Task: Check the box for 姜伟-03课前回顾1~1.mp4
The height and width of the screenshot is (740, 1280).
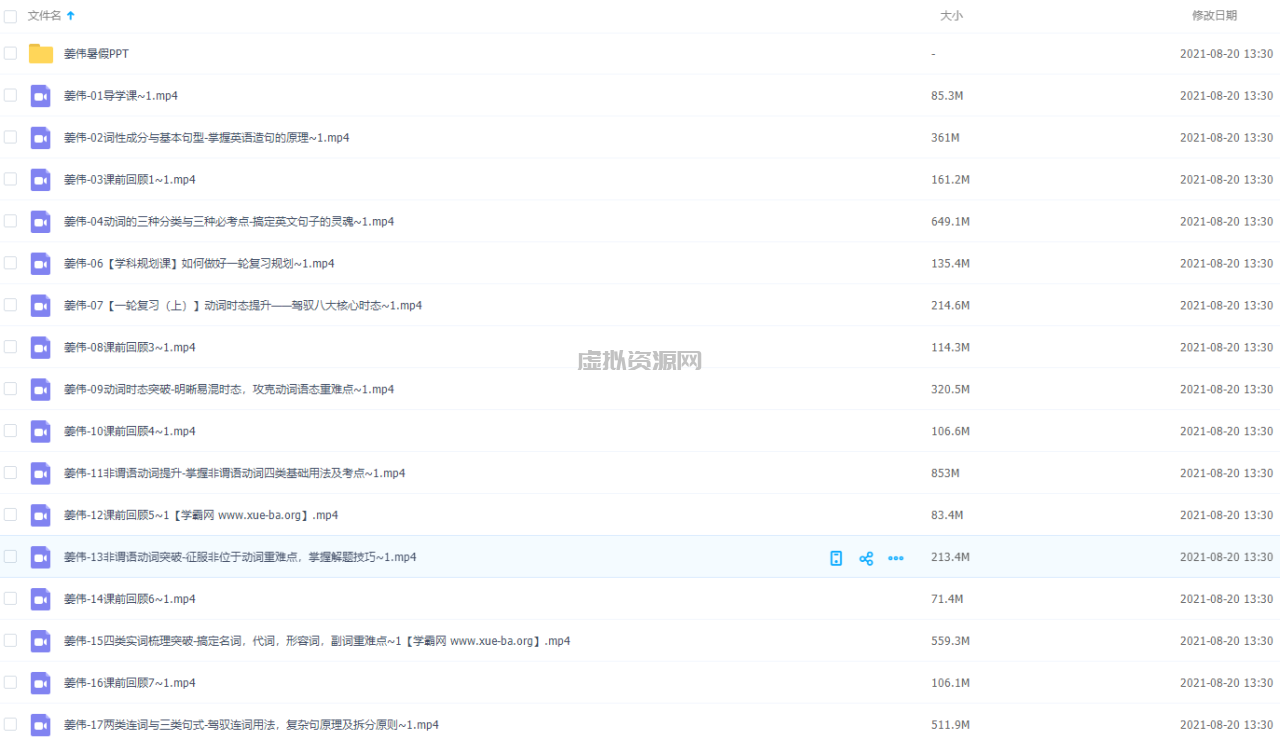Action: (x=10, y=180)
